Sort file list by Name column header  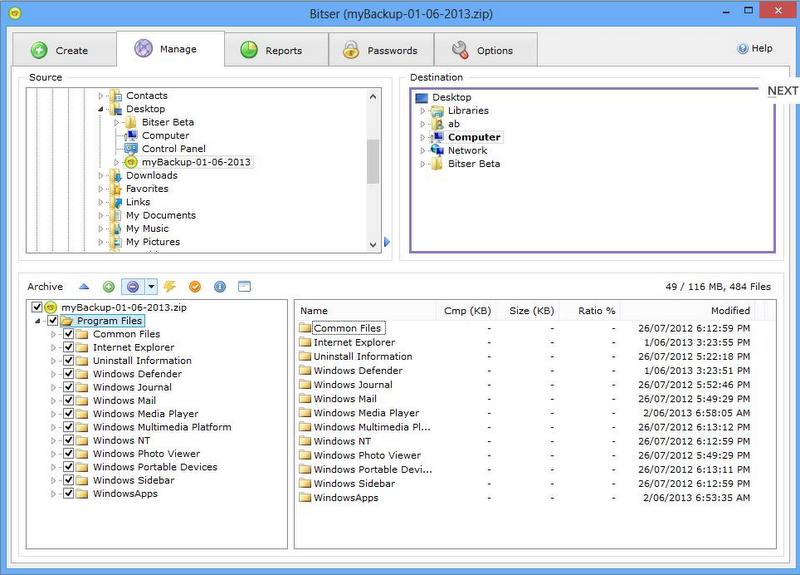coord(365,311)
